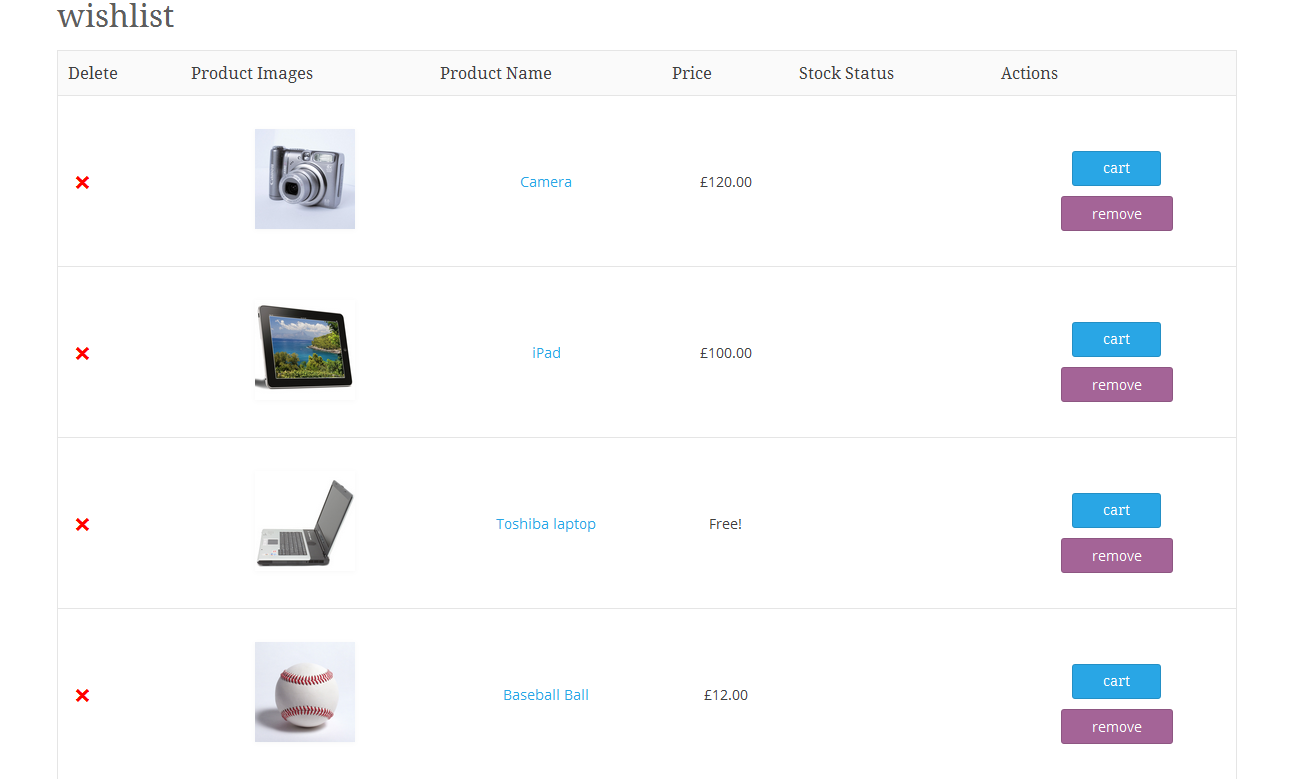Open the Camera product link
The width and height of the screenshot is (1292, 779).
[x=546, y=182]
